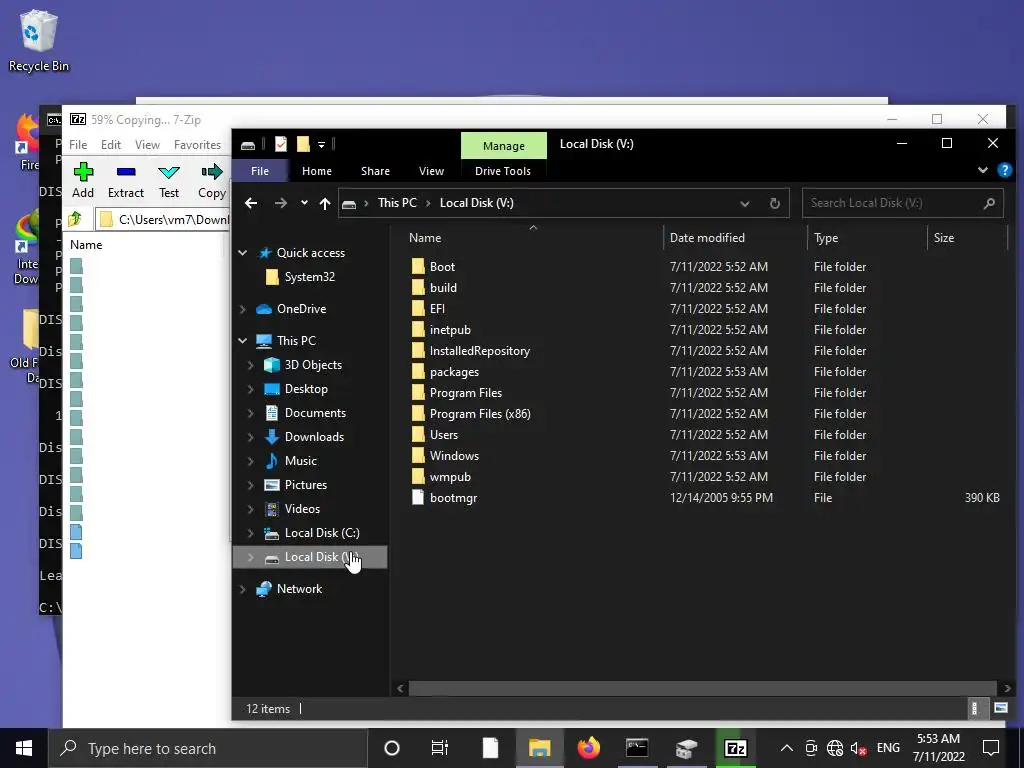Open File Explorer taskbar icon
1024x768 pixels.
point(539,748)
